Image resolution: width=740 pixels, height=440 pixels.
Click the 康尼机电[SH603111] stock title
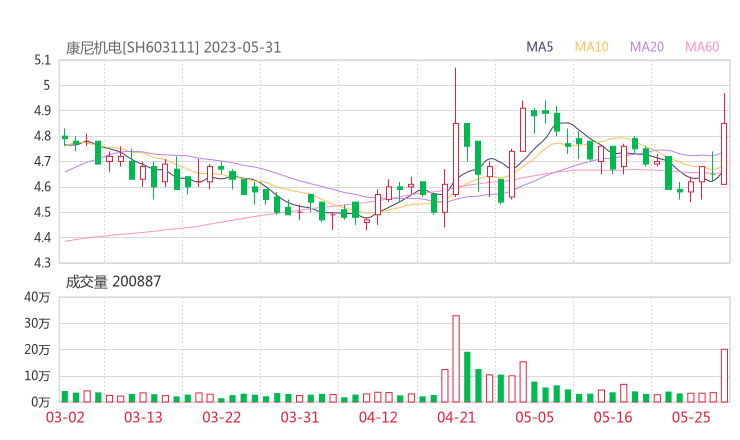[132, 47]
